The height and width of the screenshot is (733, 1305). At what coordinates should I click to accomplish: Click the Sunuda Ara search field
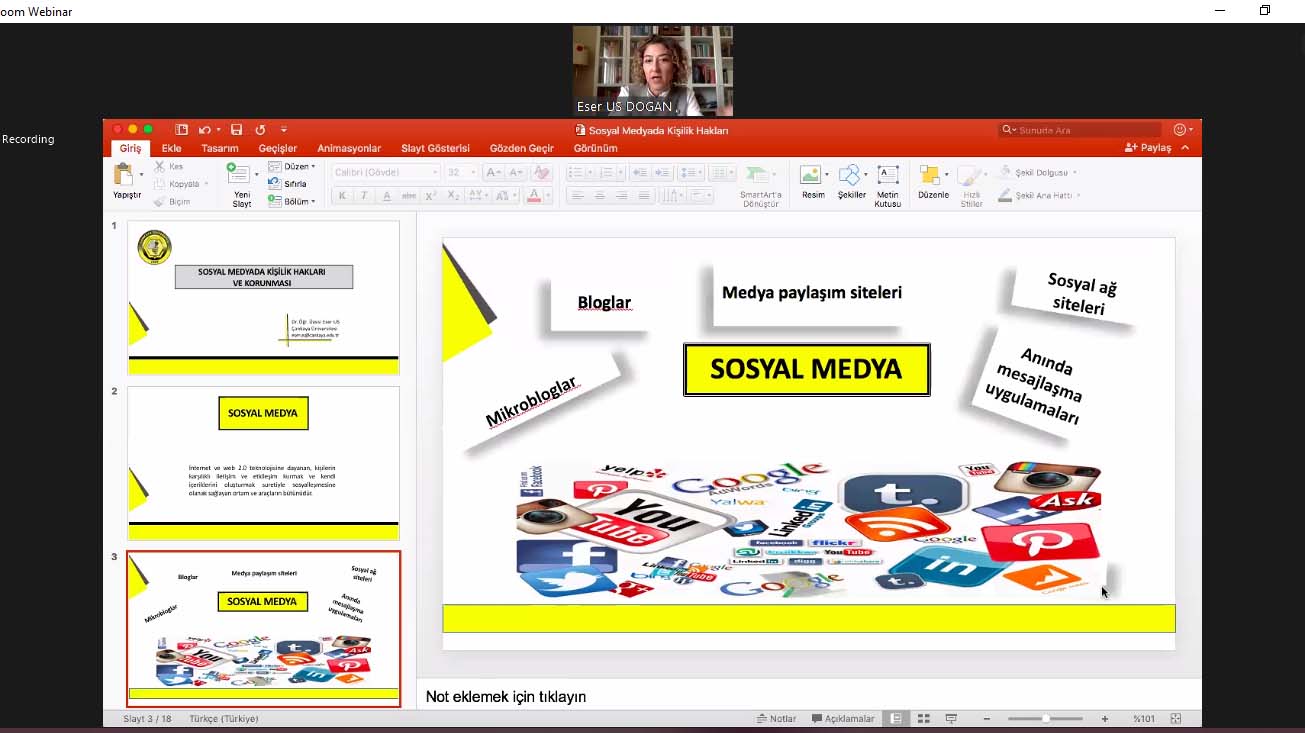pos(1080,130)
